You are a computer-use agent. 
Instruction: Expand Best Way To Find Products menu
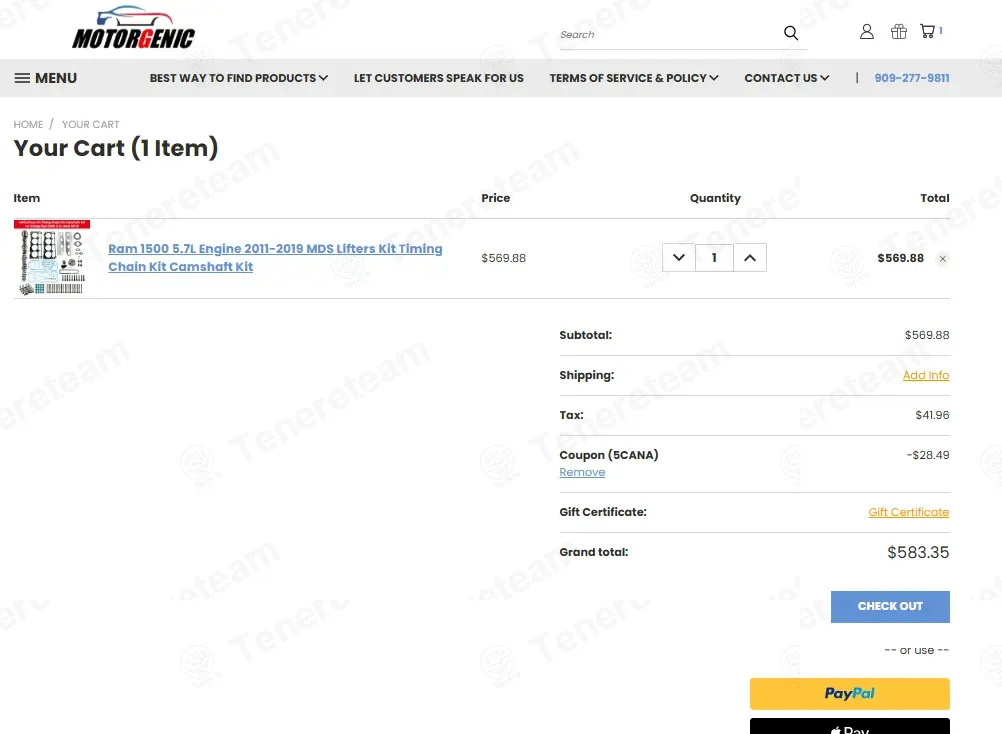click(239, 78)
